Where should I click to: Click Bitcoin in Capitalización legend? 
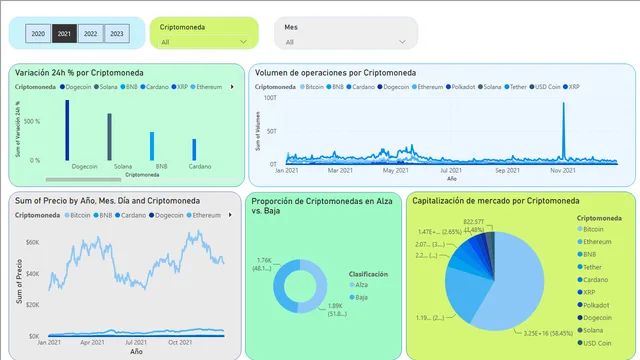click(590, 229)
